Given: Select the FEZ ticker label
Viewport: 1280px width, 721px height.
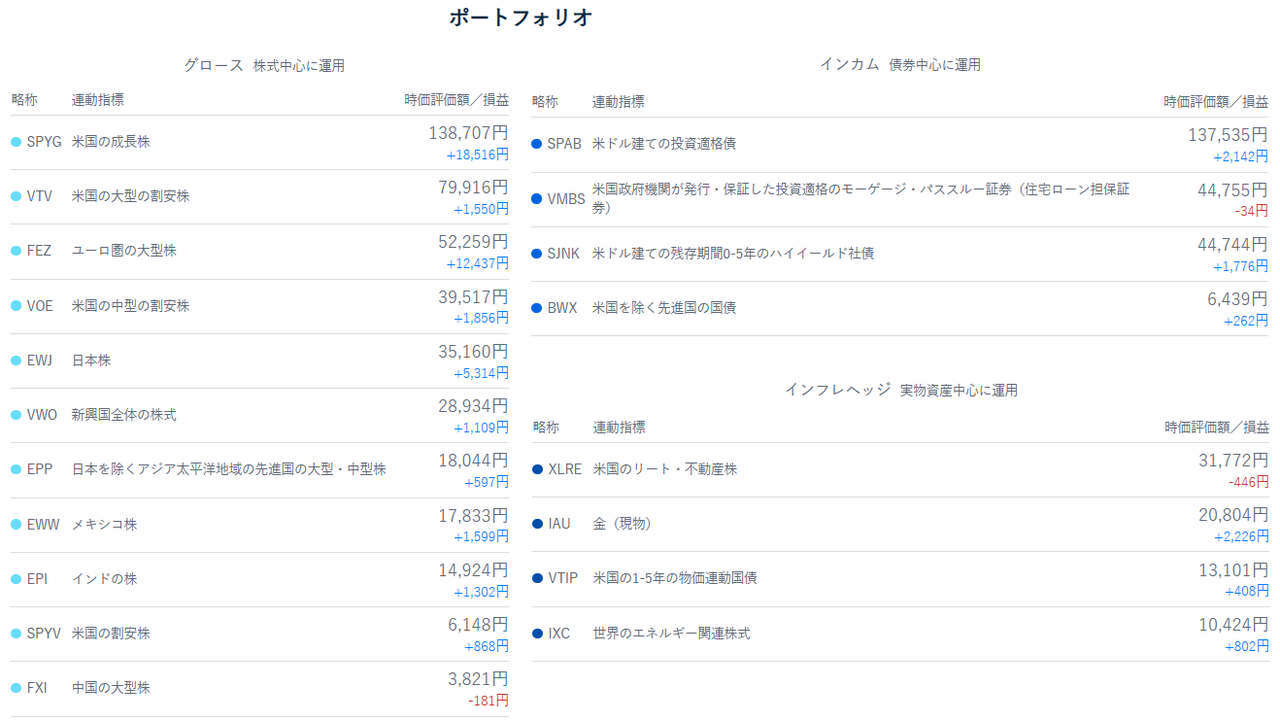Looking at the screenshot, I should [x=39, y=251].
